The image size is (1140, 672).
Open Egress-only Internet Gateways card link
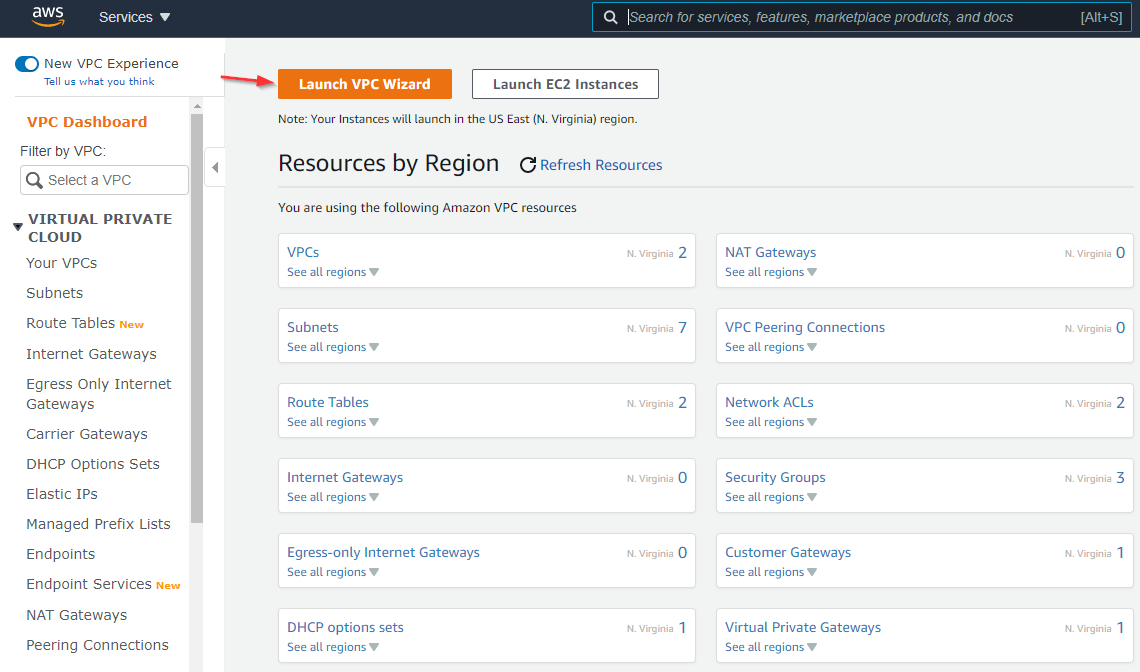383,552
